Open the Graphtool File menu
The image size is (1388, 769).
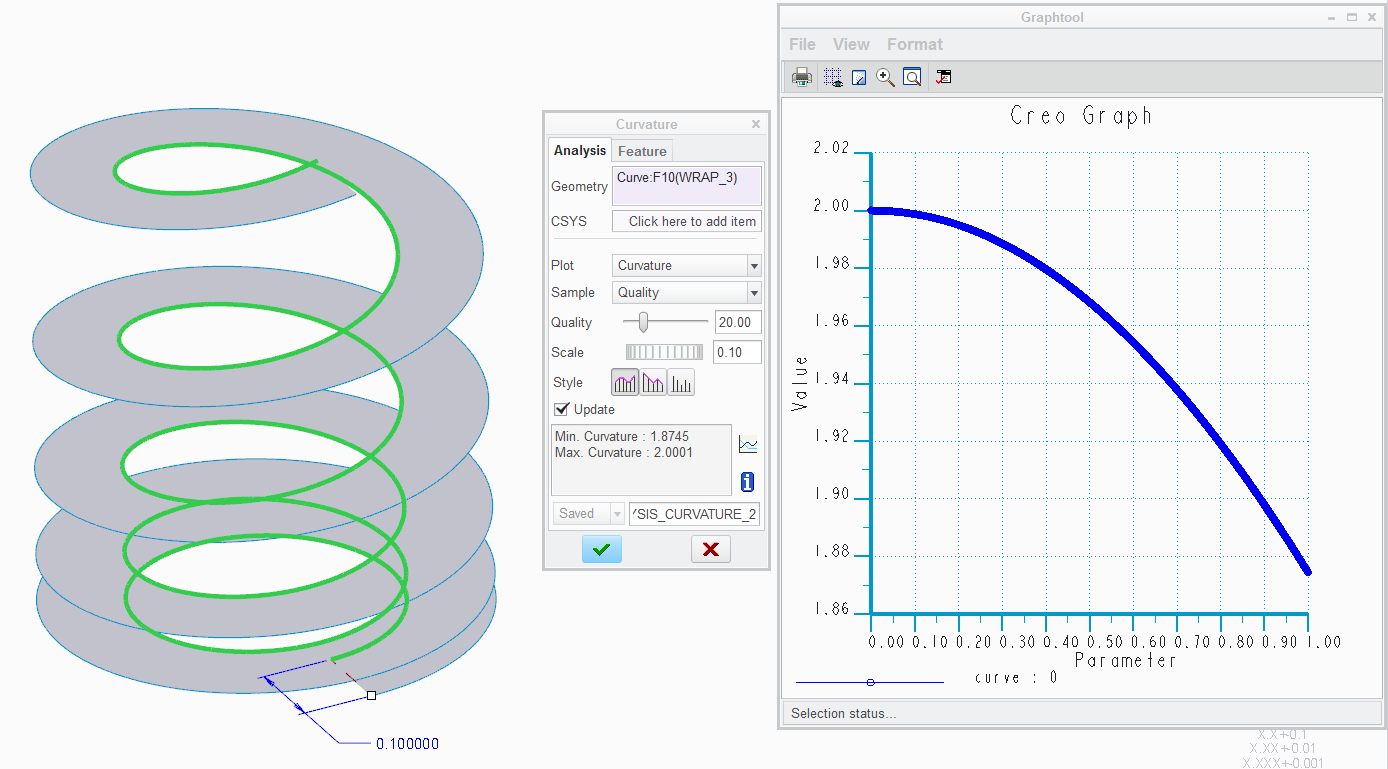(802, 44)
